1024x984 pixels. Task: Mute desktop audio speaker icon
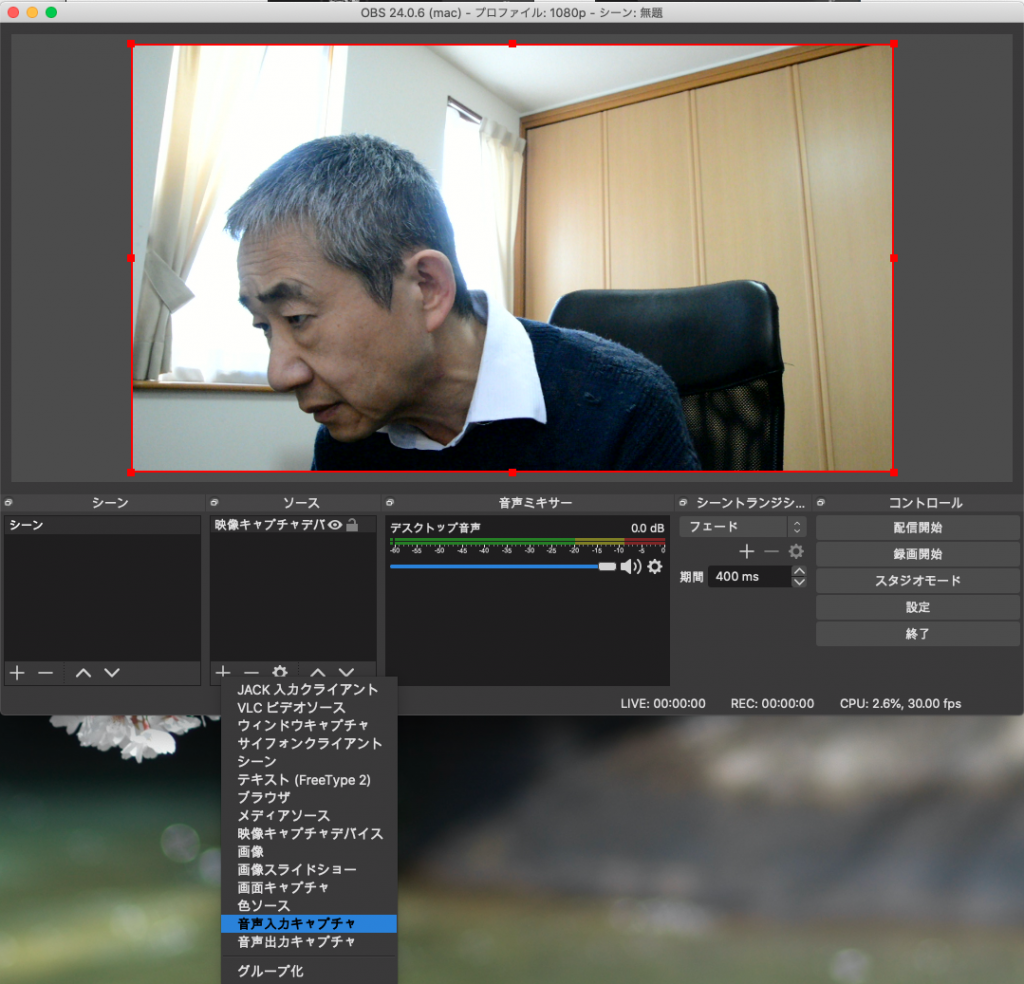[x=630, y=567]
